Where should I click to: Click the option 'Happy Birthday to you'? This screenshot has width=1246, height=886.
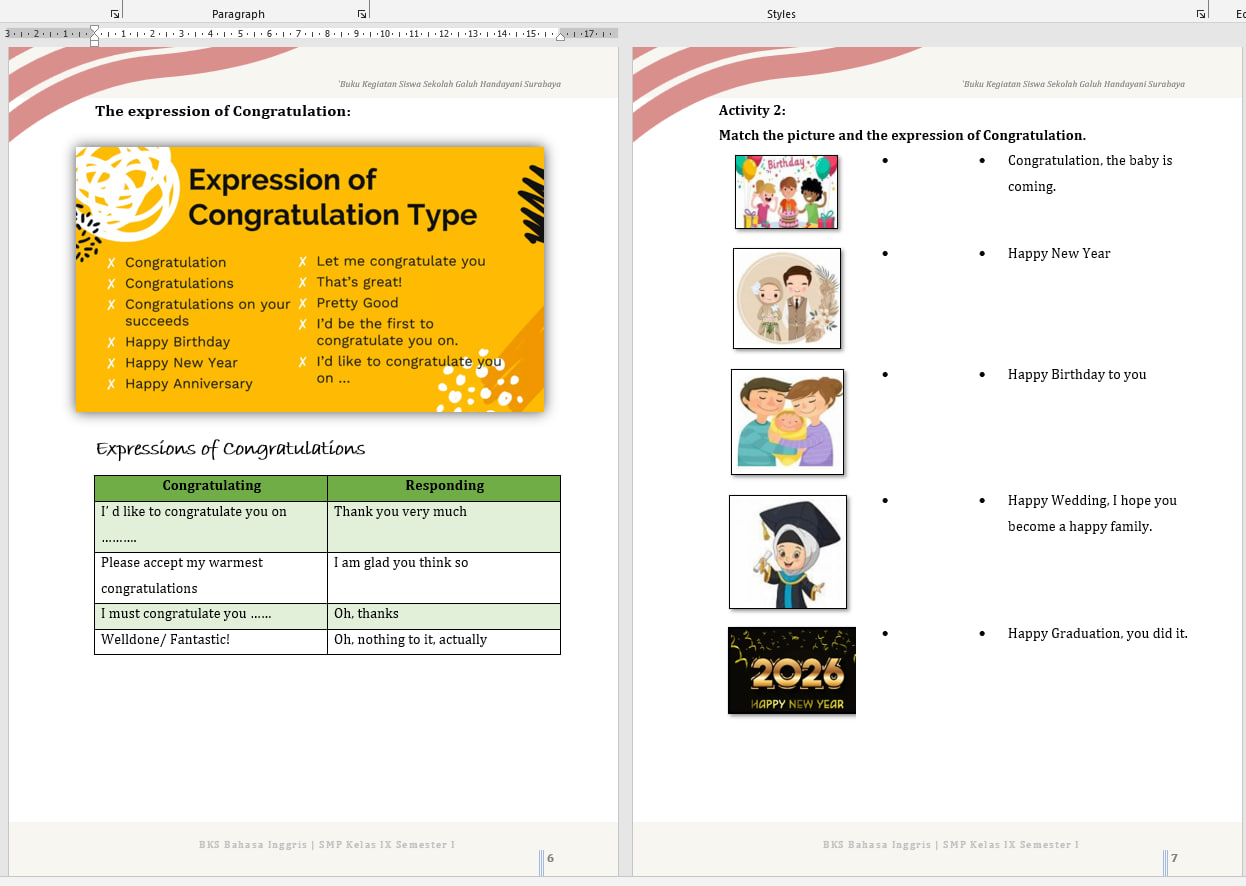[1077, 375]
